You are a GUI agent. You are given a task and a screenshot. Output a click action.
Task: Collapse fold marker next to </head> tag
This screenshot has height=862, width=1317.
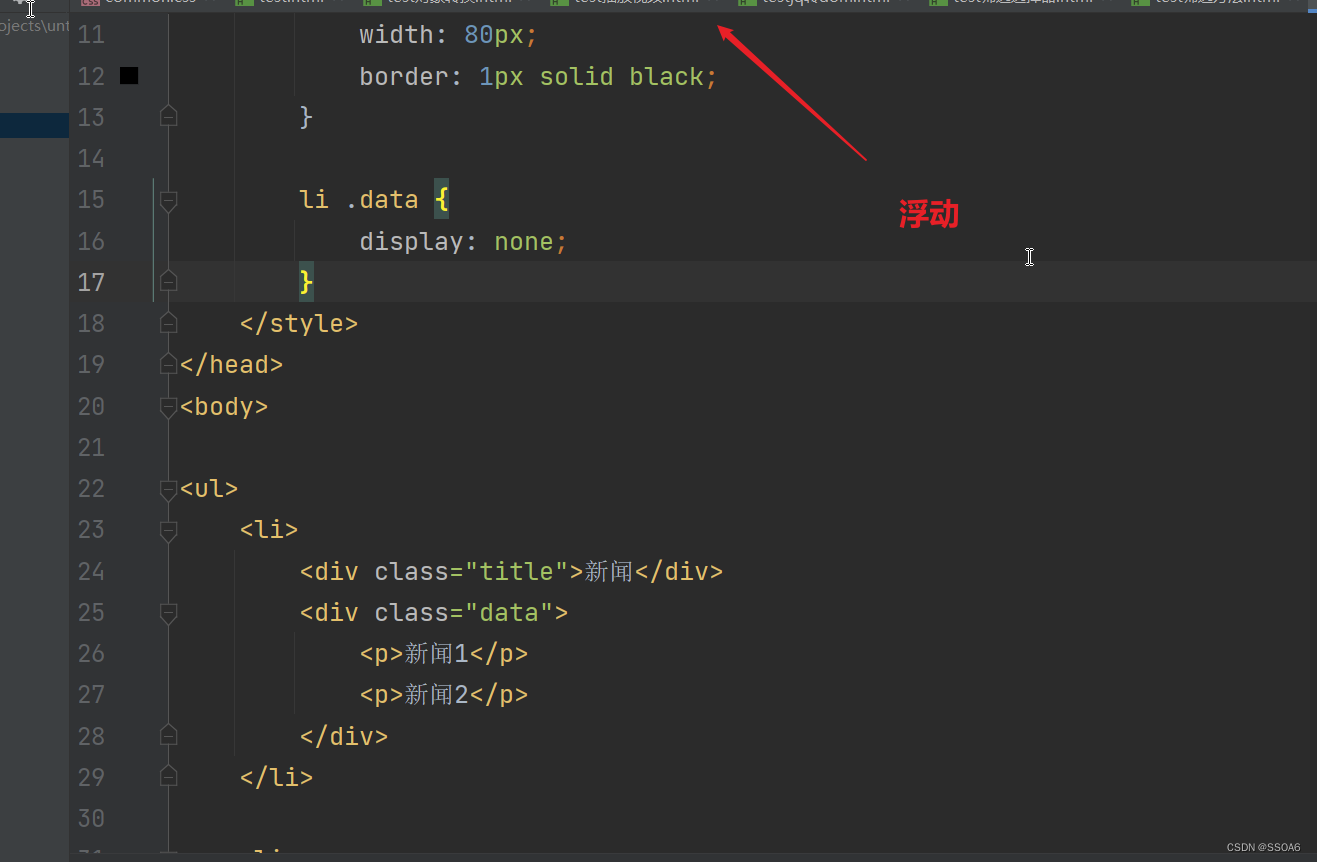168,365
